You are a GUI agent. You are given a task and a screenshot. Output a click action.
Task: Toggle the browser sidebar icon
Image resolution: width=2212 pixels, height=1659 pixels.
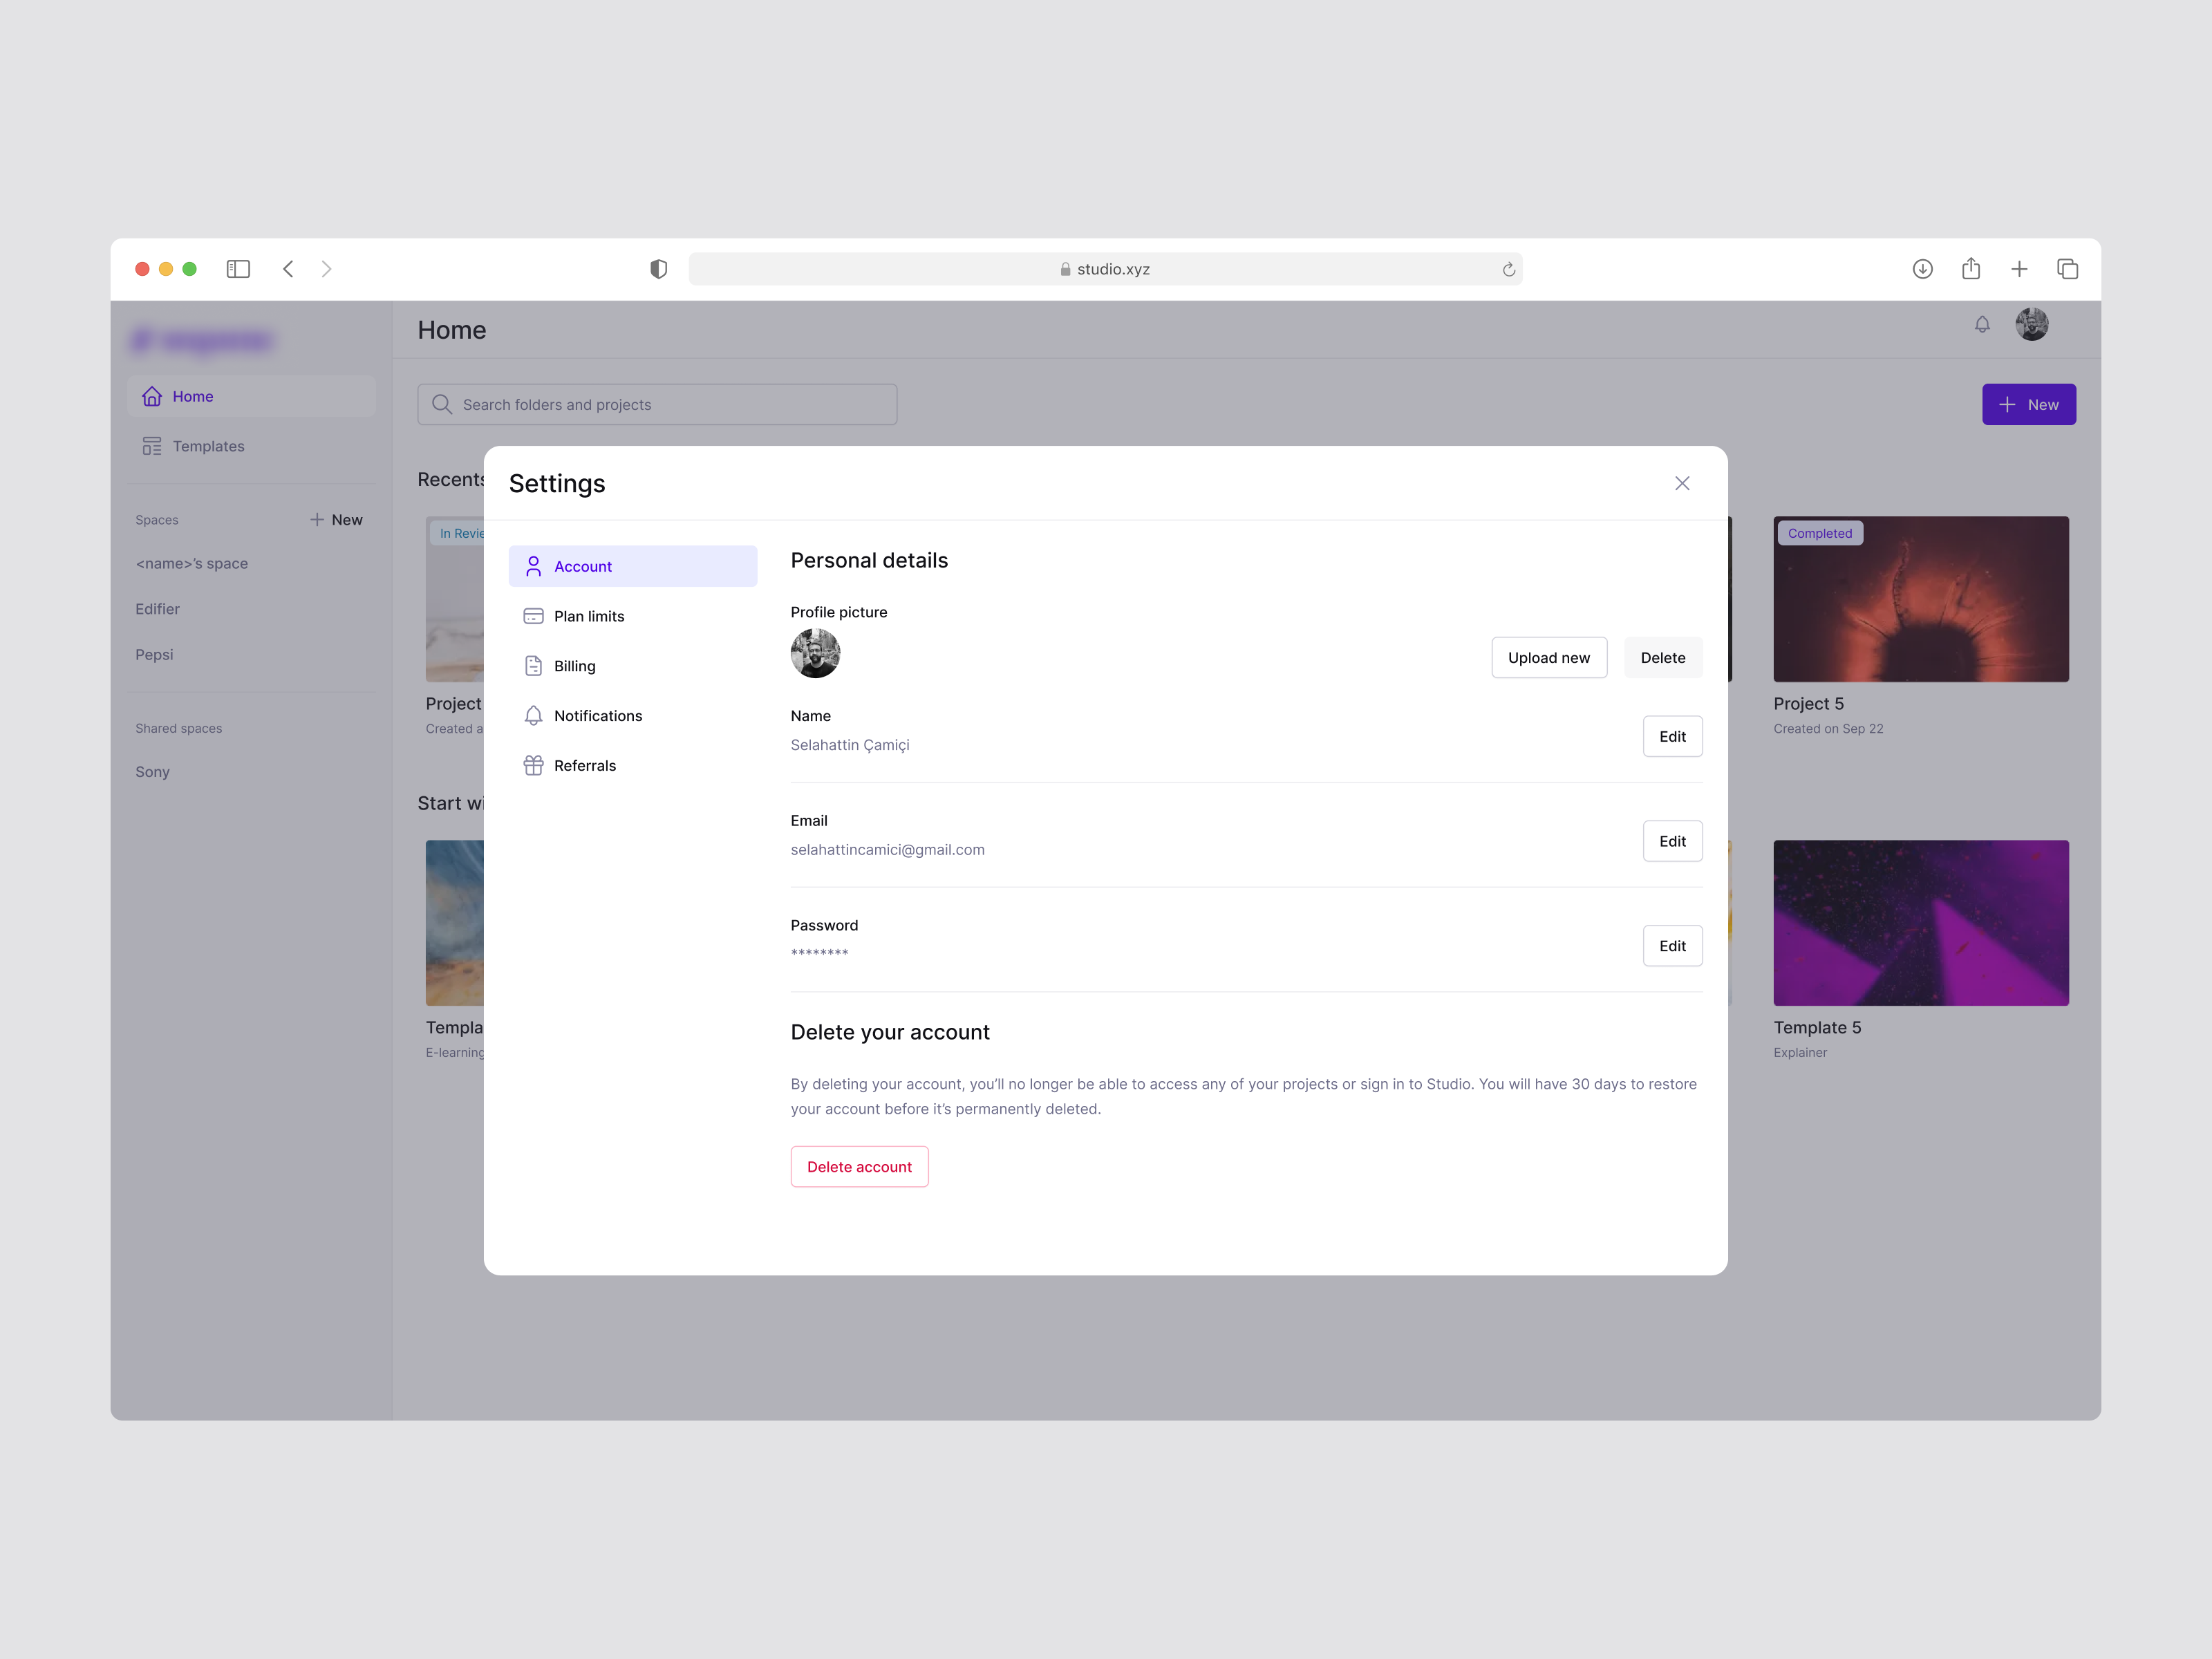click(x=238, y=269)
